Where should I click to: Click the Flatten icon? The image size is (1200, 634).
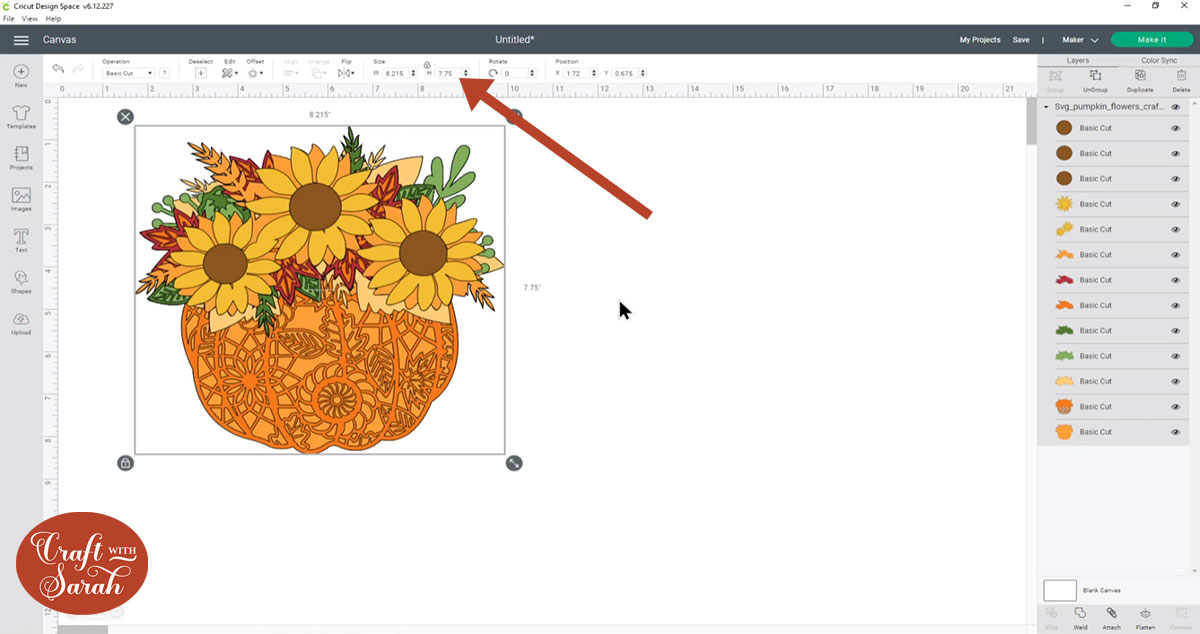pyautogui.click(x=1145, y=614)
